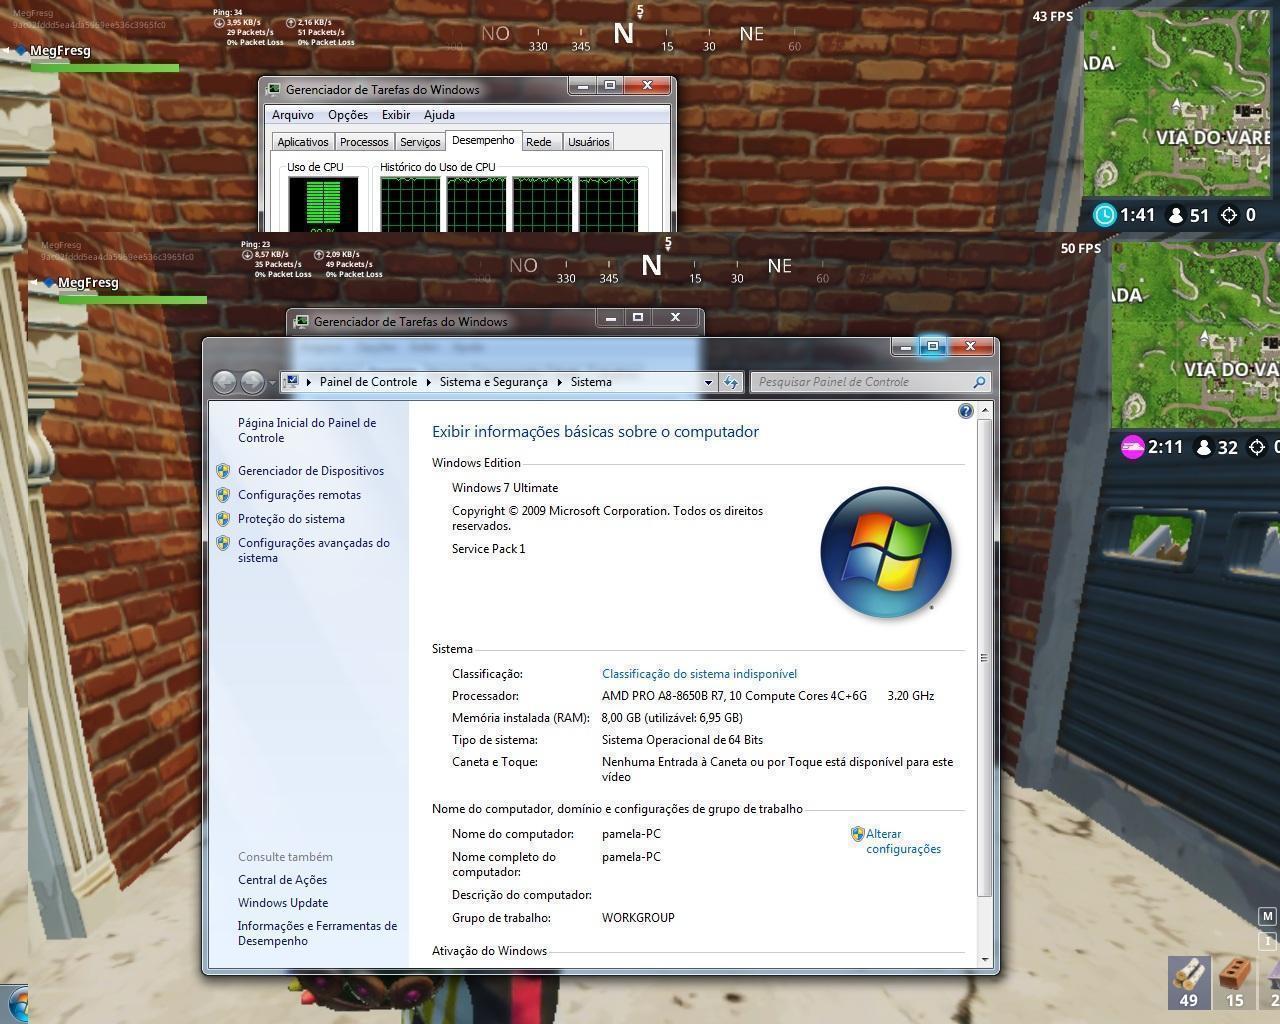Click the first Histórico do Uso de CPU graph
This screenshot has height=1024, width=1280.
410,205
